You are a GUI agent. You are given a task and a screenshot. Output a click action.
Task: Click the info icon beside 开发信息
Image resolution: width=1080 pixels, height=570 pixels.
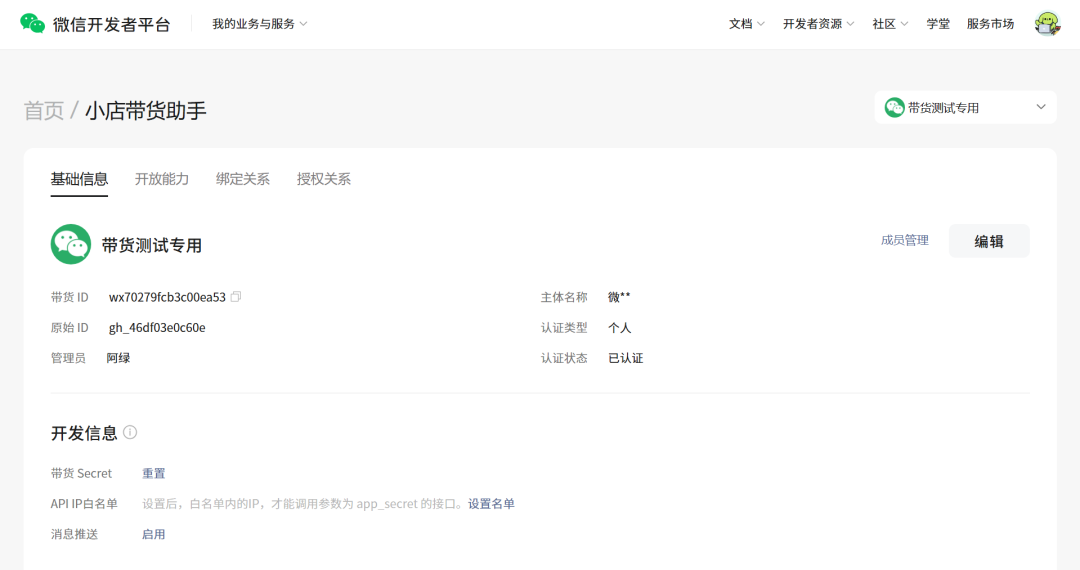tap(130, 432)
